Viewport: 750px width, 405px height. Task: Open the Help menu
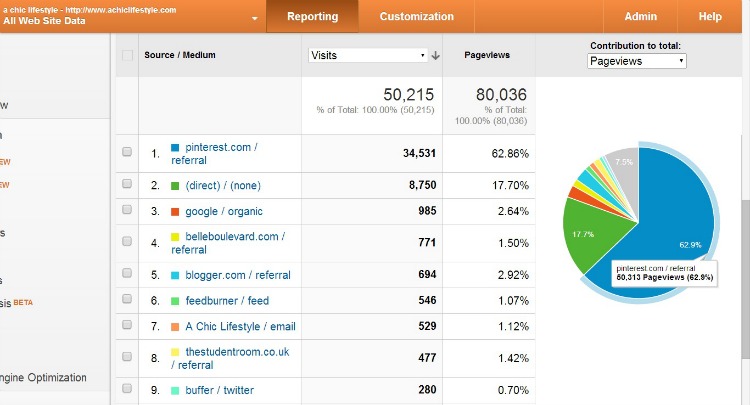click(x=710, y=16)
